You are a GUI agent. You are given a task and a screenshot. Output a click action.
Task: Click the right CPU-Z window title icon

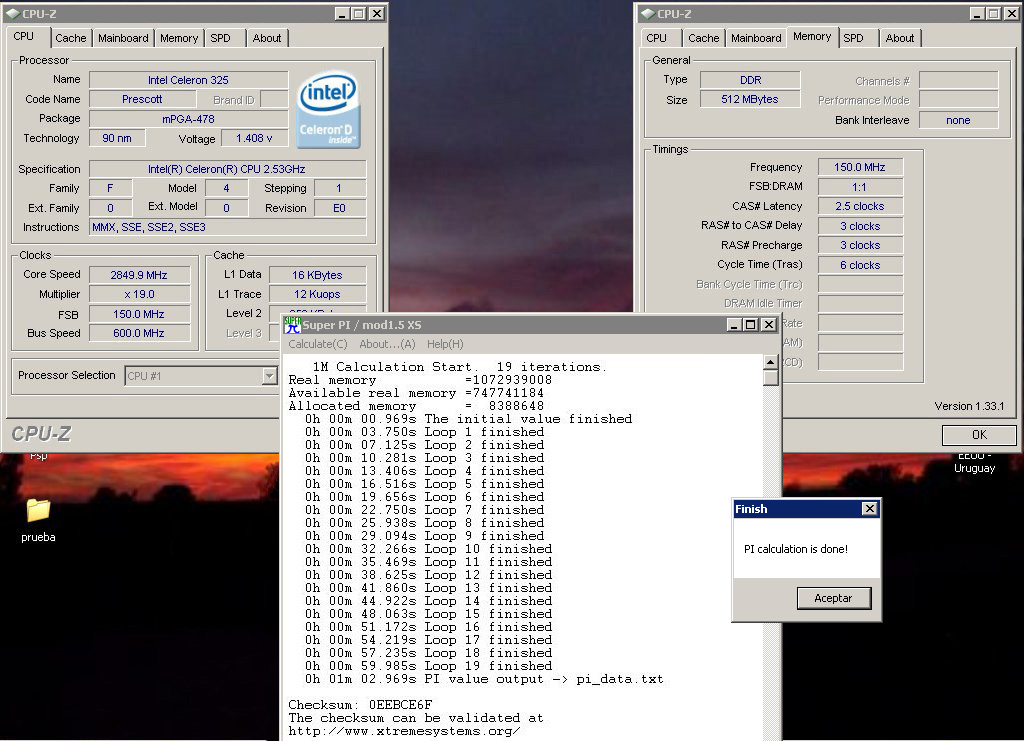coord(647,14)
